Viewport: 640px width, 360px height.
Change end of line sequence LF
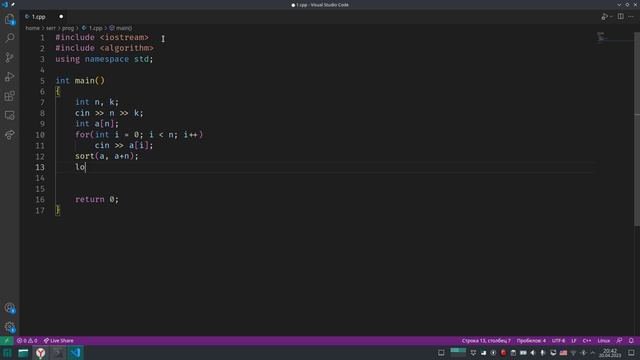point(573,340)
